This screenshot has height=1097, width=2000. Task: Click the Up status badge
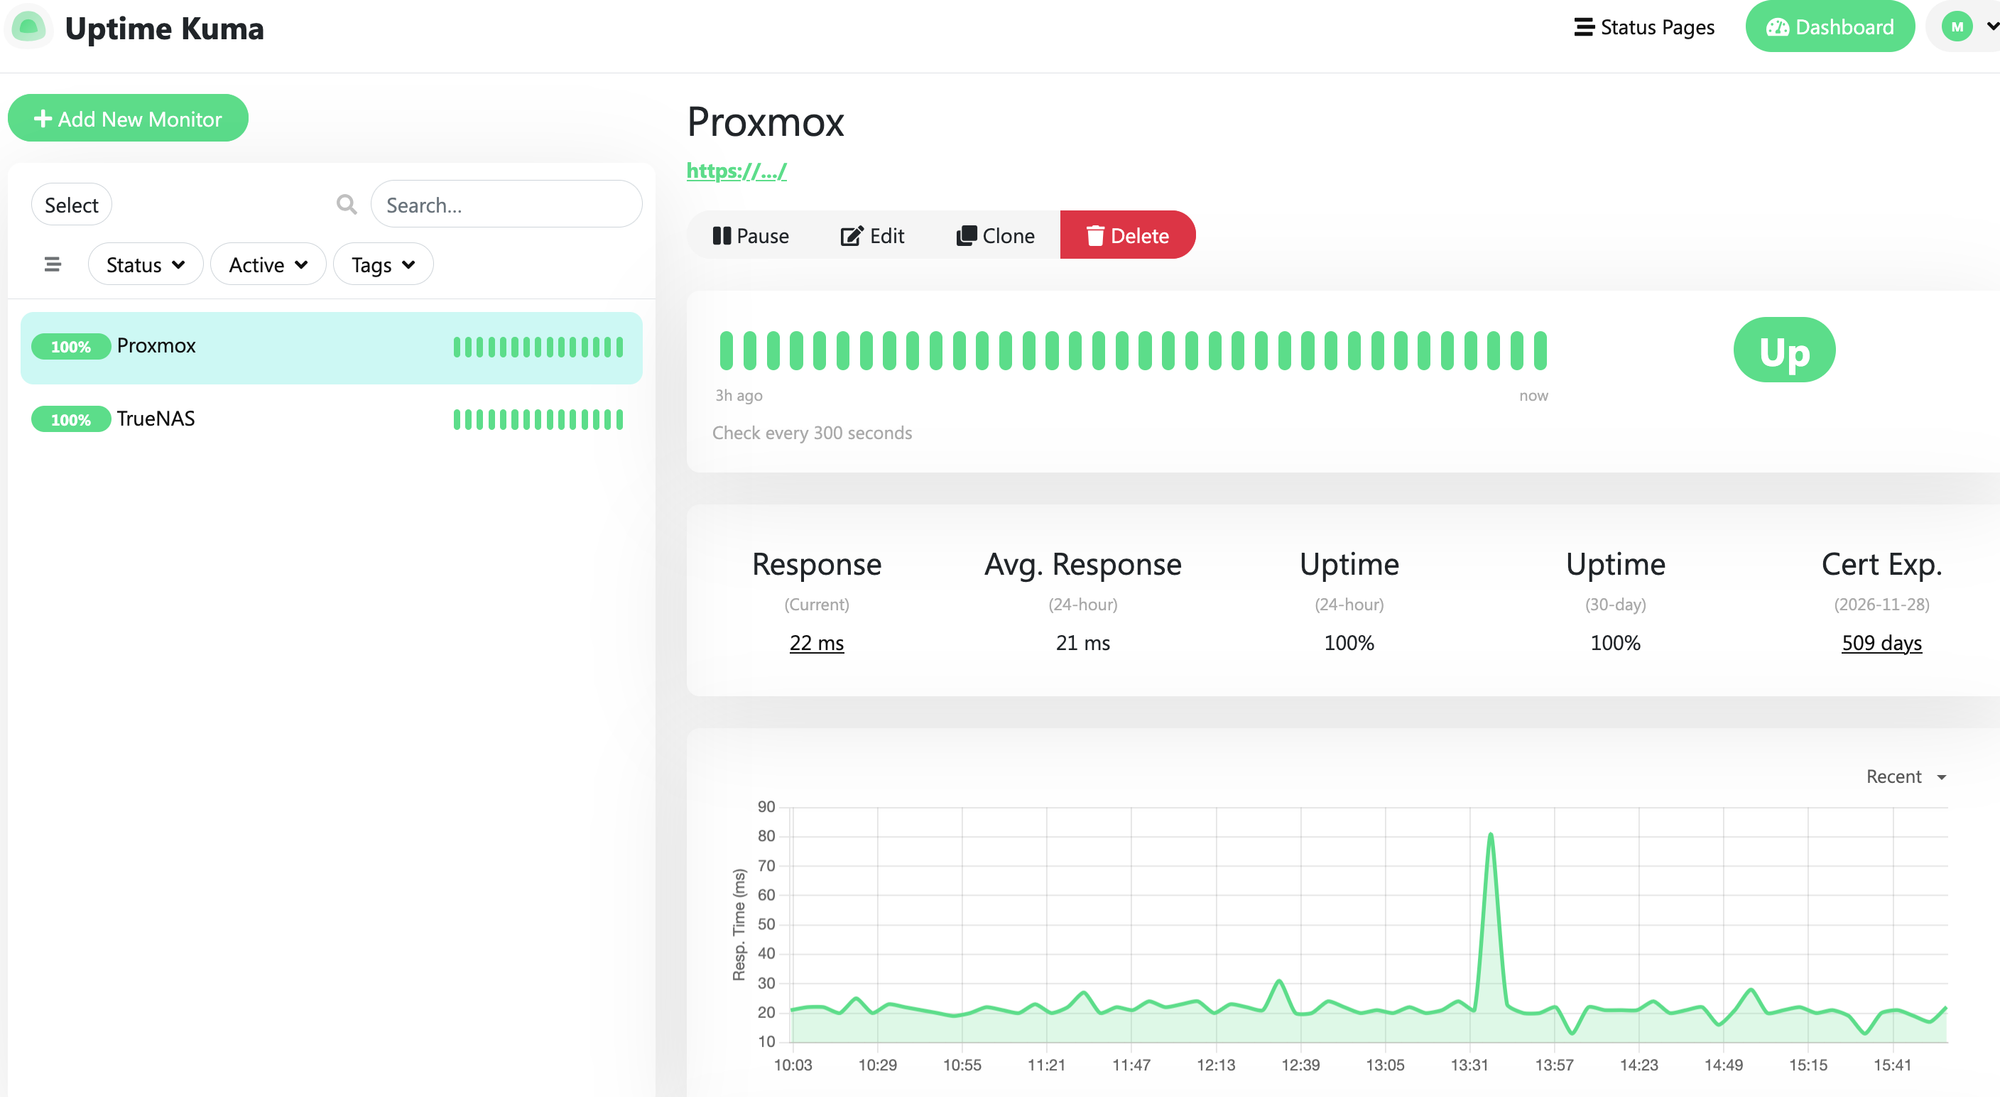(1784, 350)
